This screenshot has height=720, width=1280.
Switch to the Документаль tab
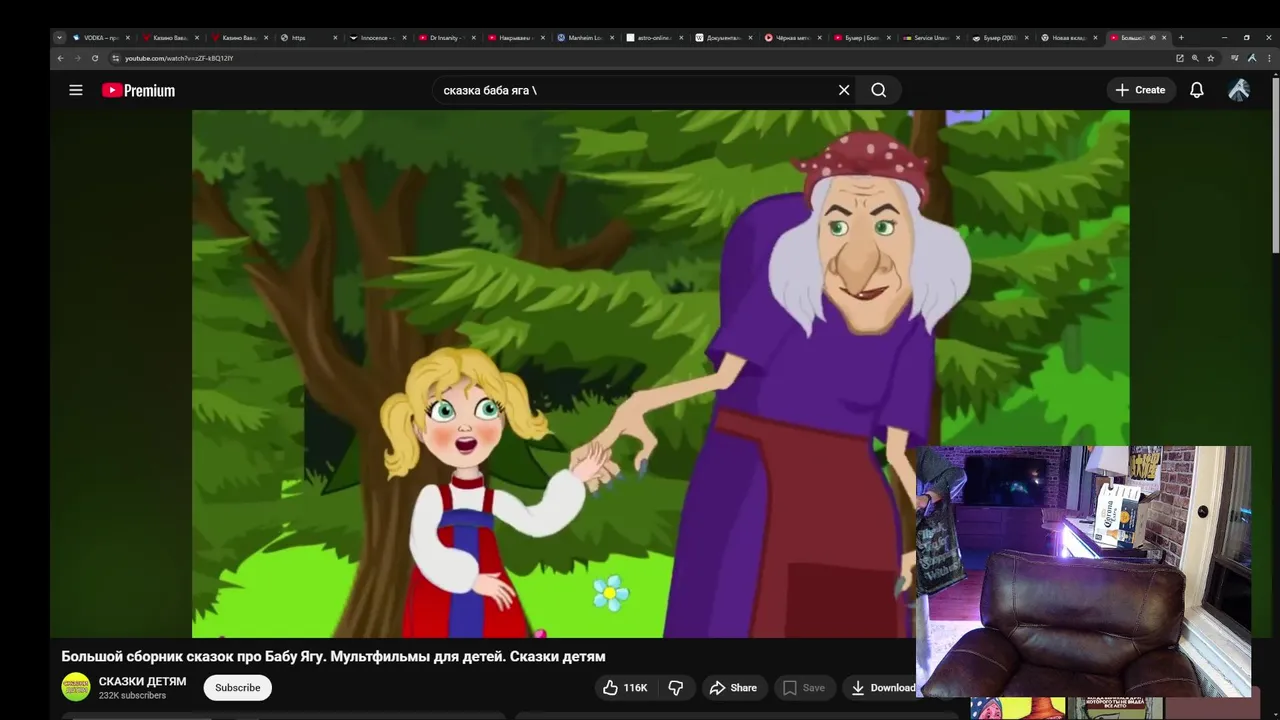723,38
